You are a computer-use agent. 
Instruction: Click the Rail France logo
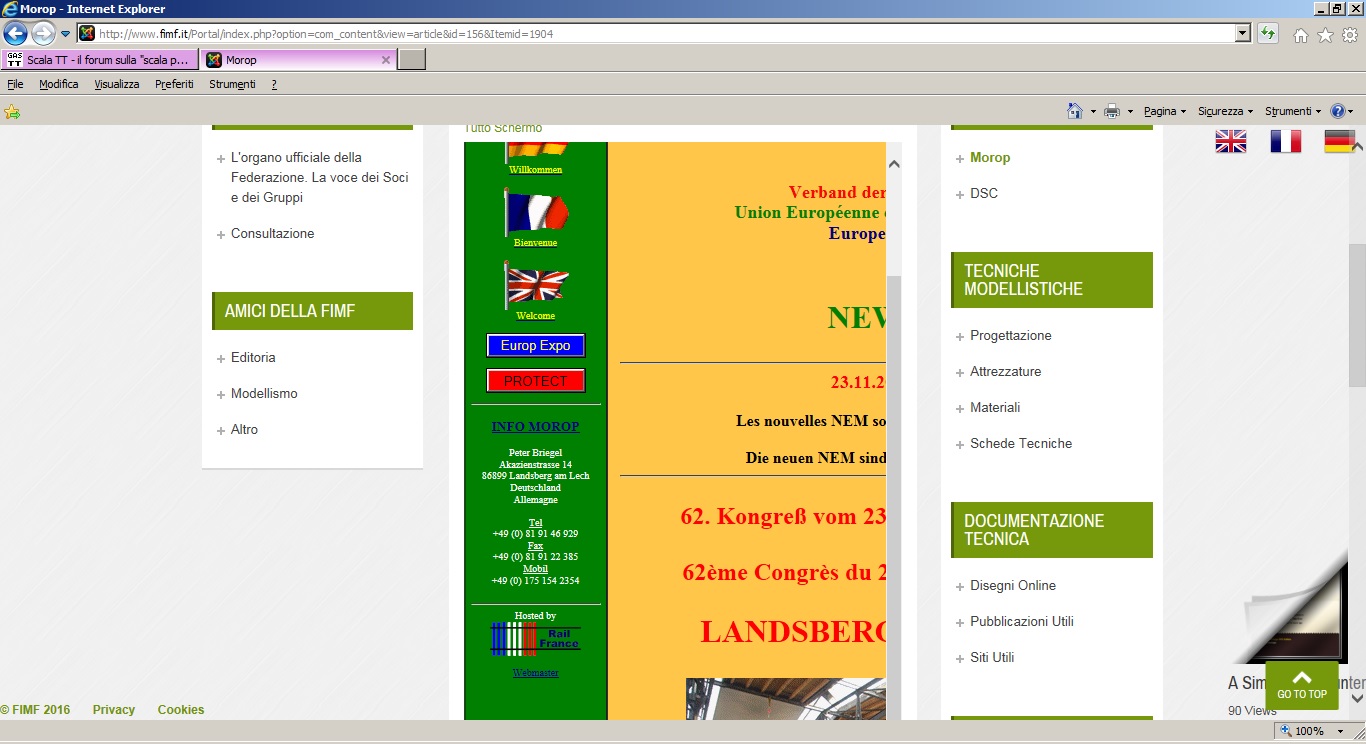point(535,639)
